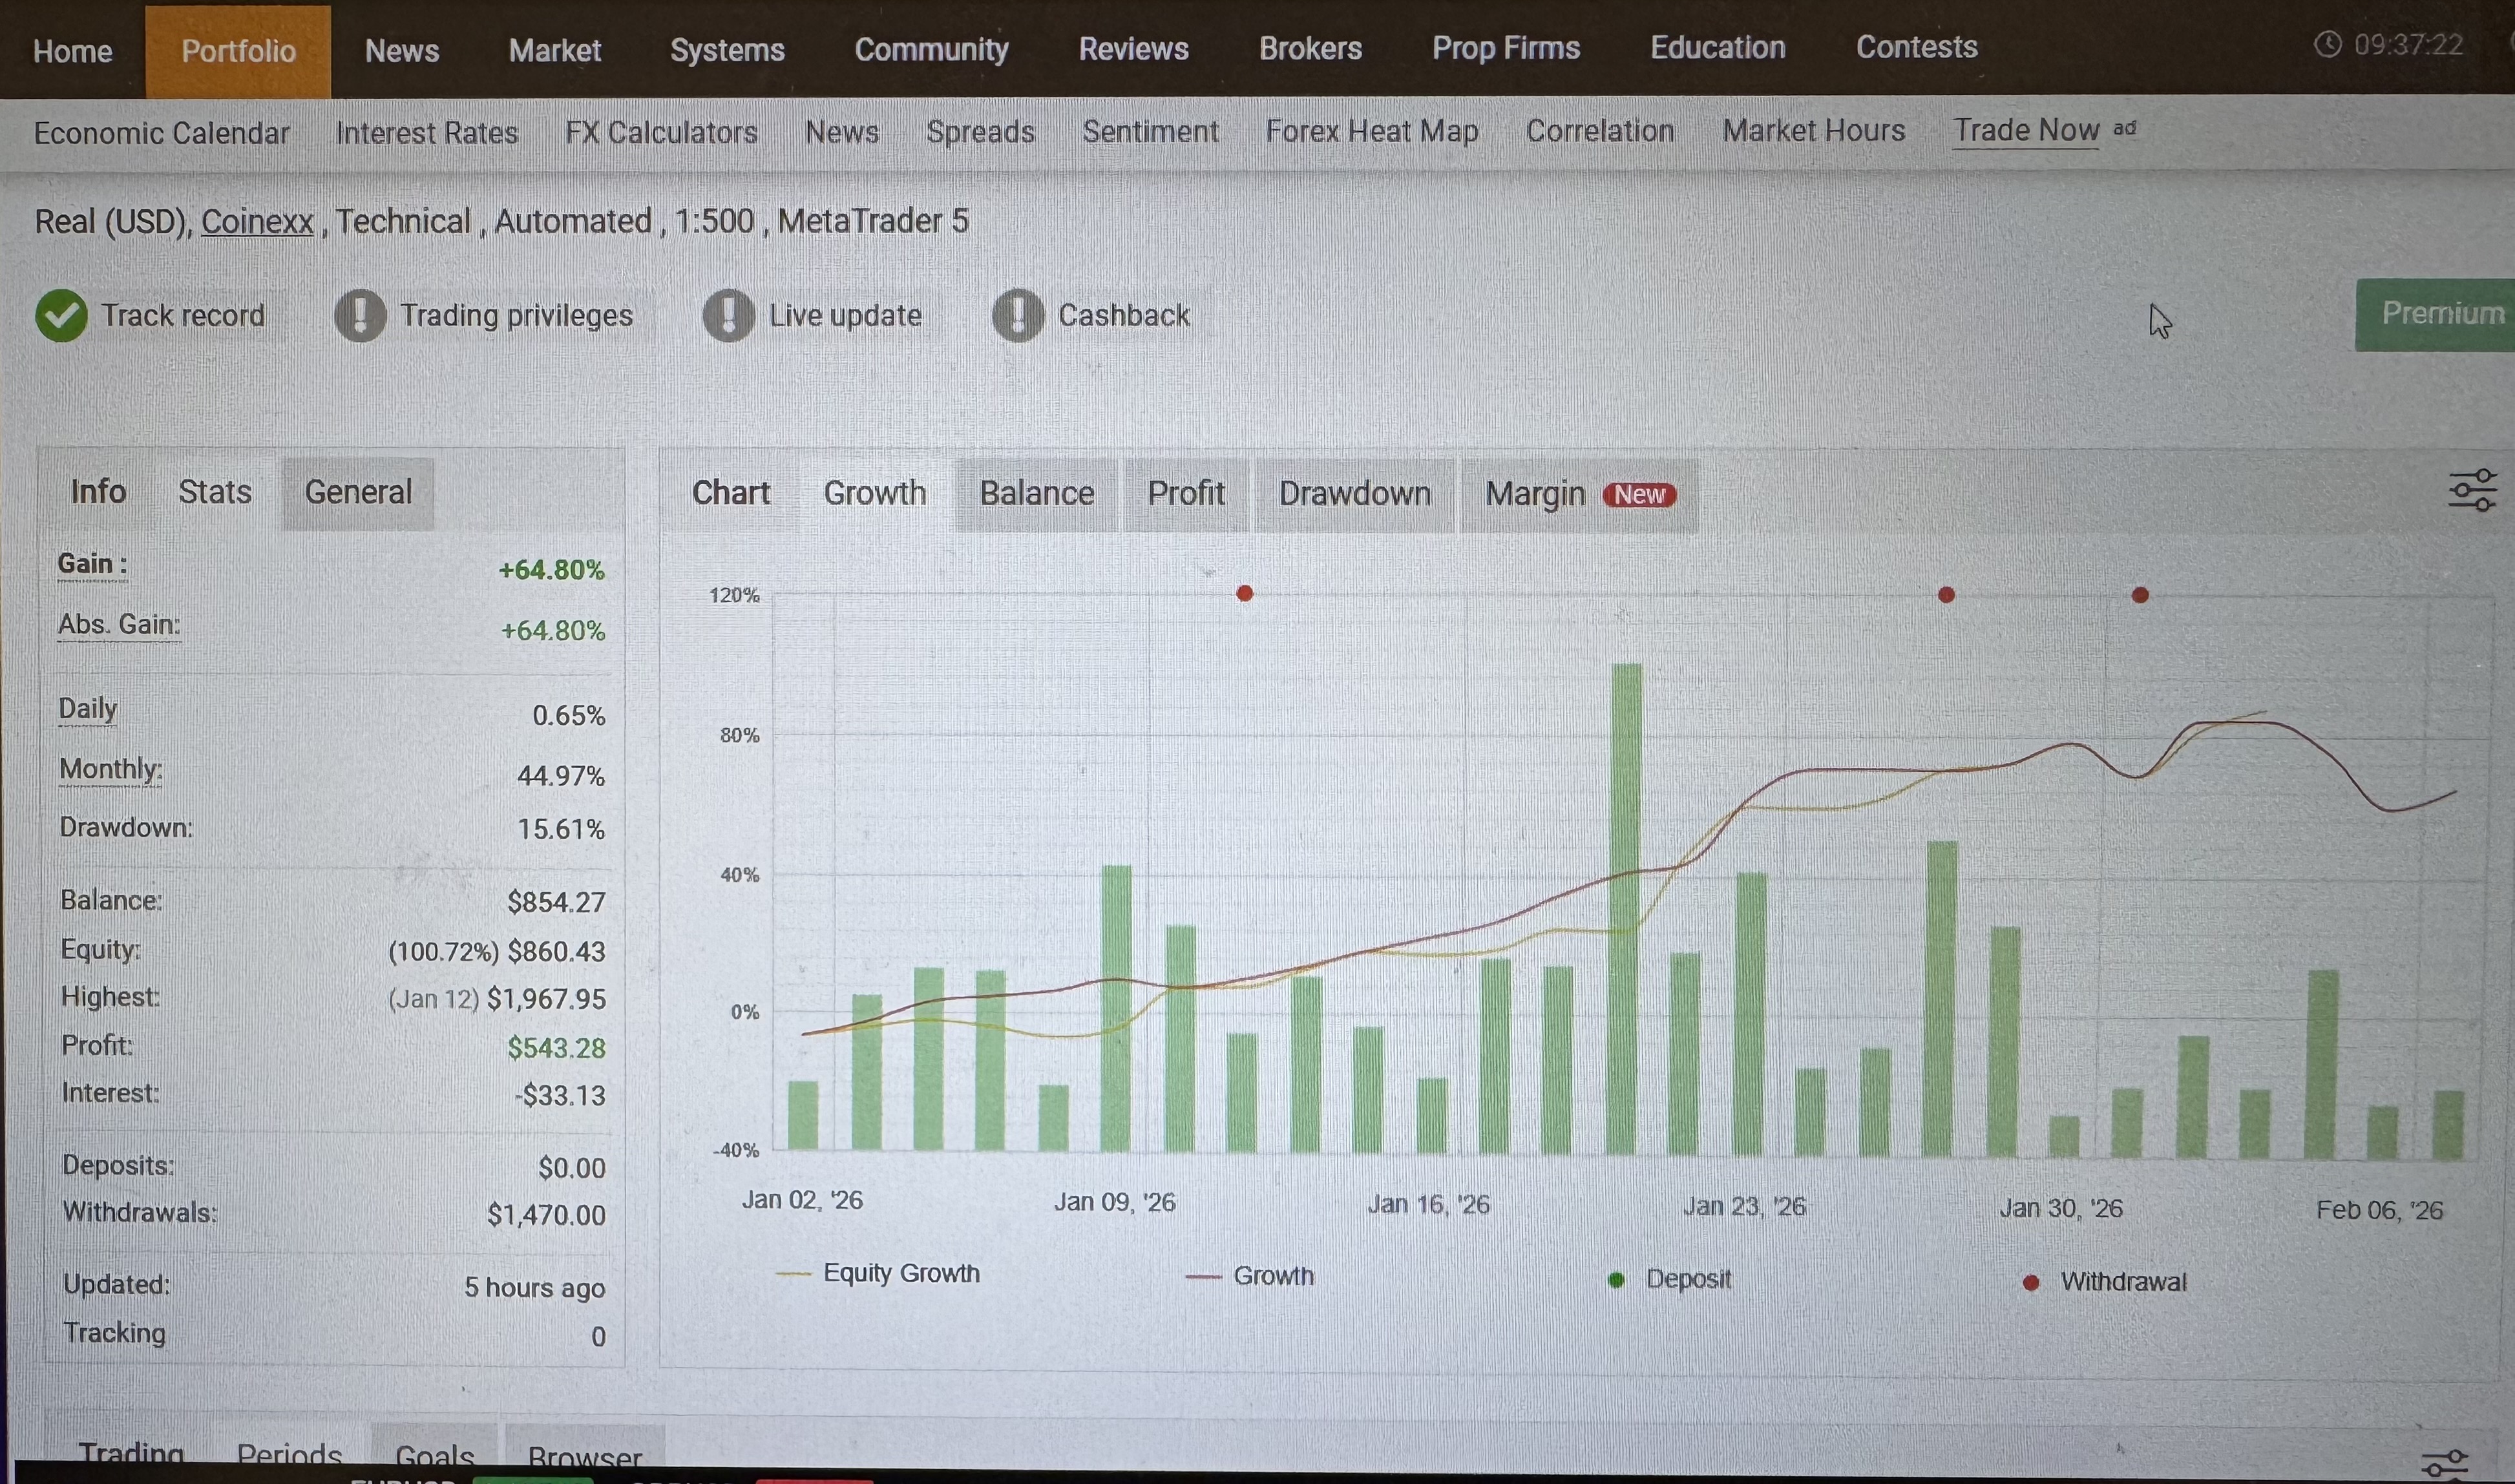Click the first withdrawal marker dot
This screenshot has width=2515, height=1484.
1244,594
